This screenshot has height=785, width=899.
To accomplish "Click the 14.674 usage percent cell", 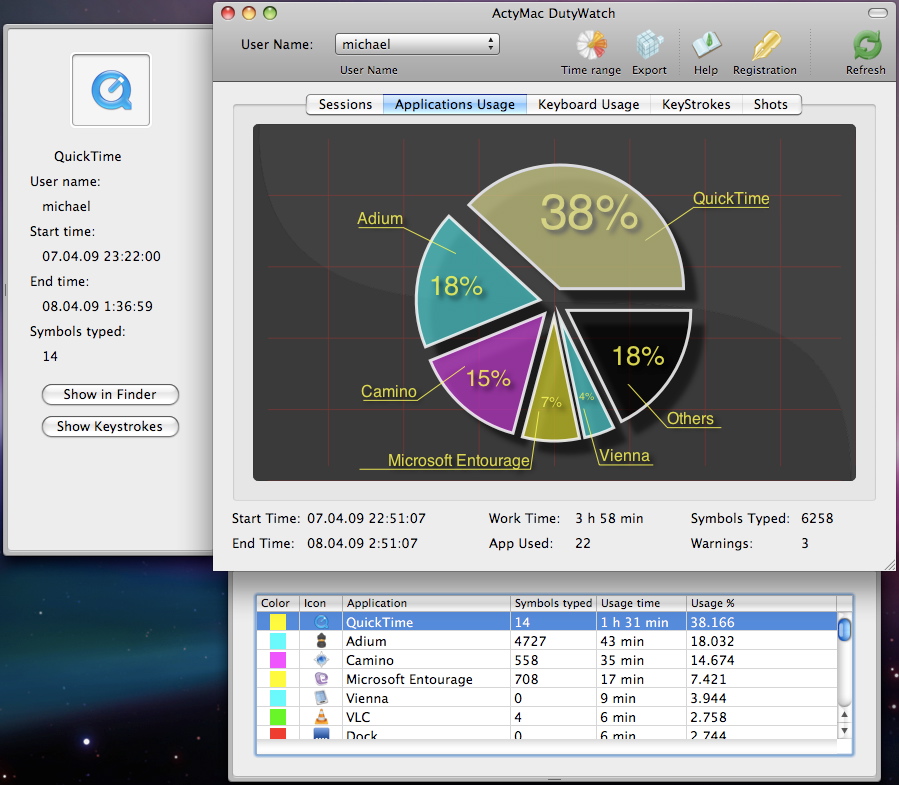I will 761,659.
